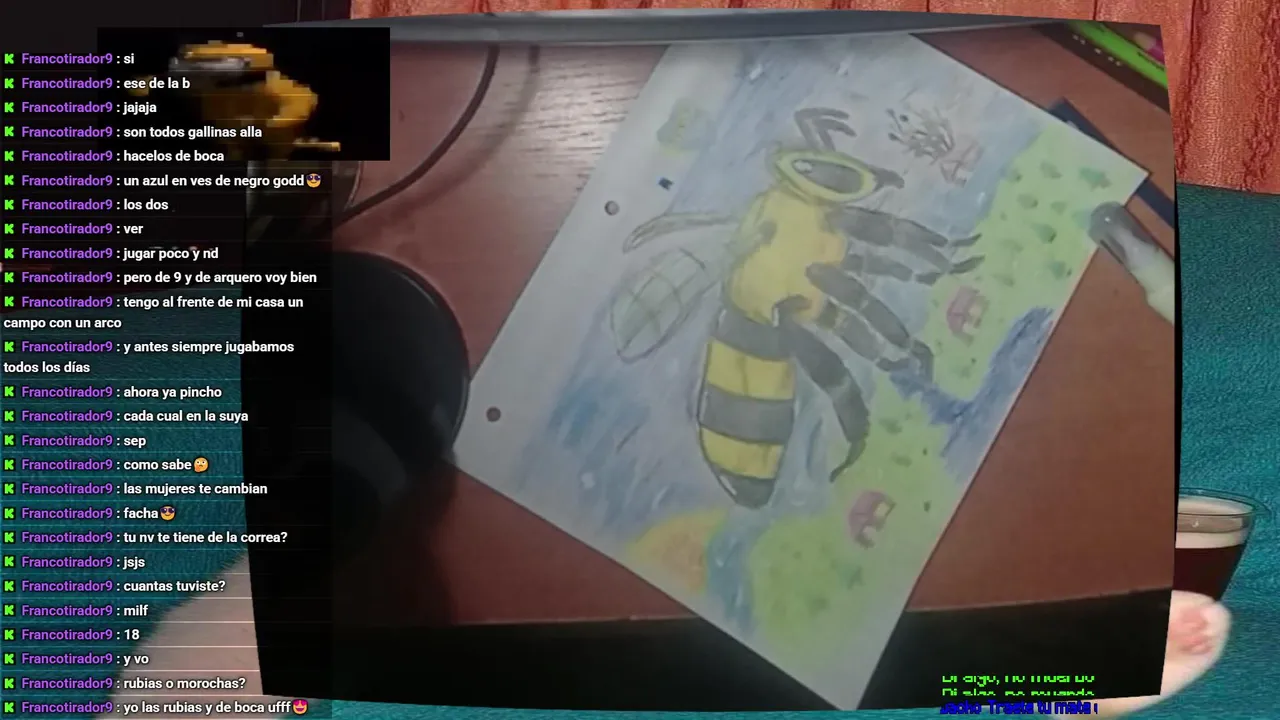Click the pixelated webcam overlay above chat
The image size is (1280, 720).
[245, 94]
